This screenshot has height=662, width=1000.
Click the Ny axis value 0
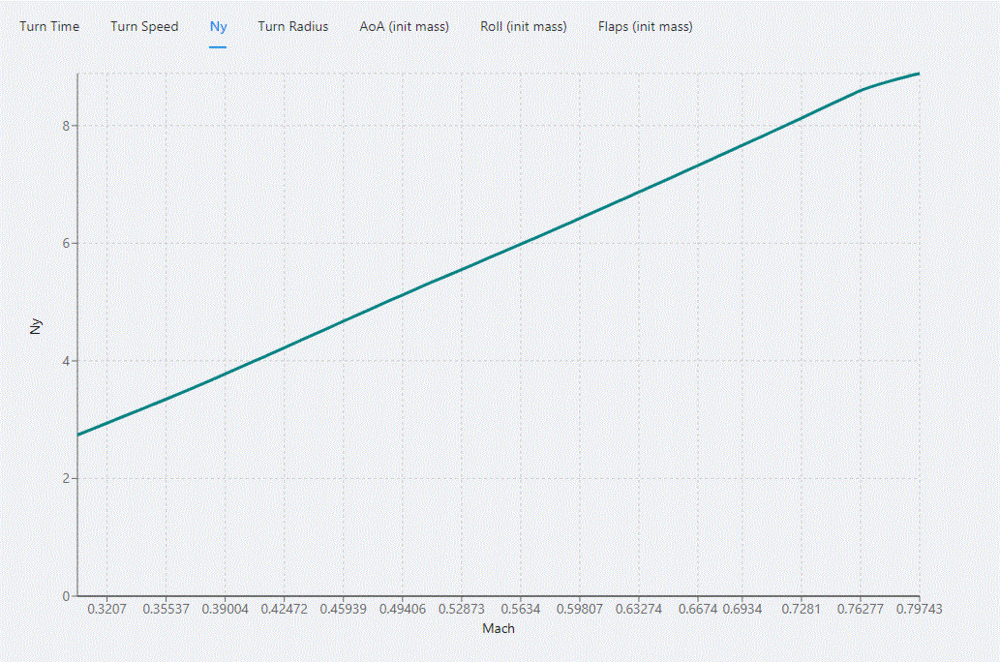66,596
